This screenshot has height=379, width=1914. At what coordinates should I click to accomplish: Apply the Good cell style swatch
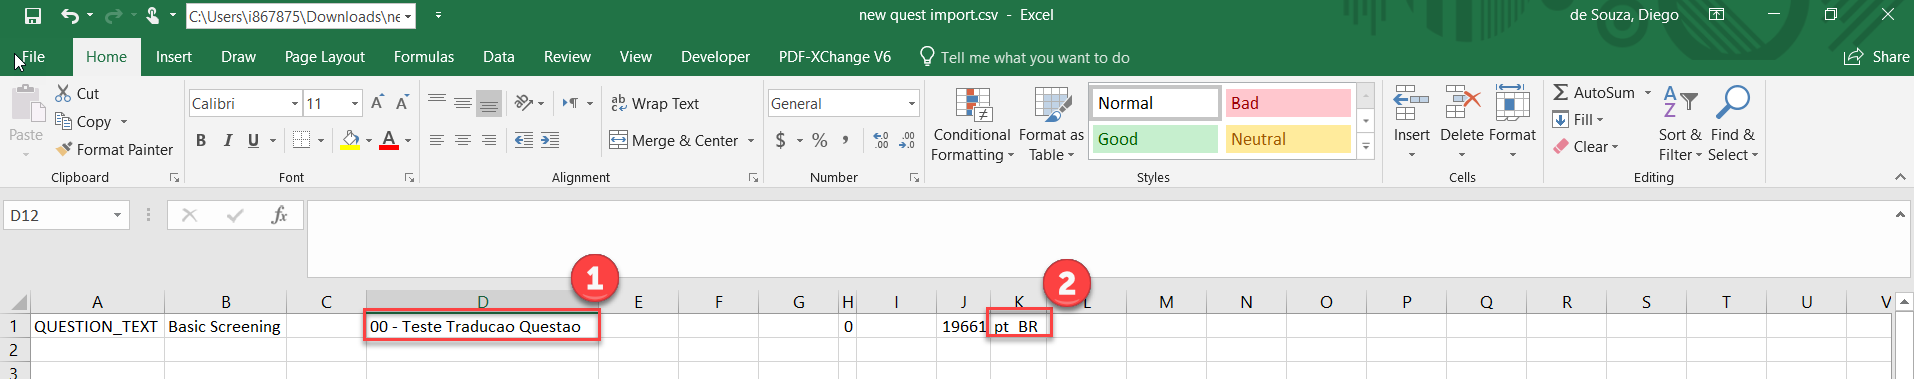1154,139
